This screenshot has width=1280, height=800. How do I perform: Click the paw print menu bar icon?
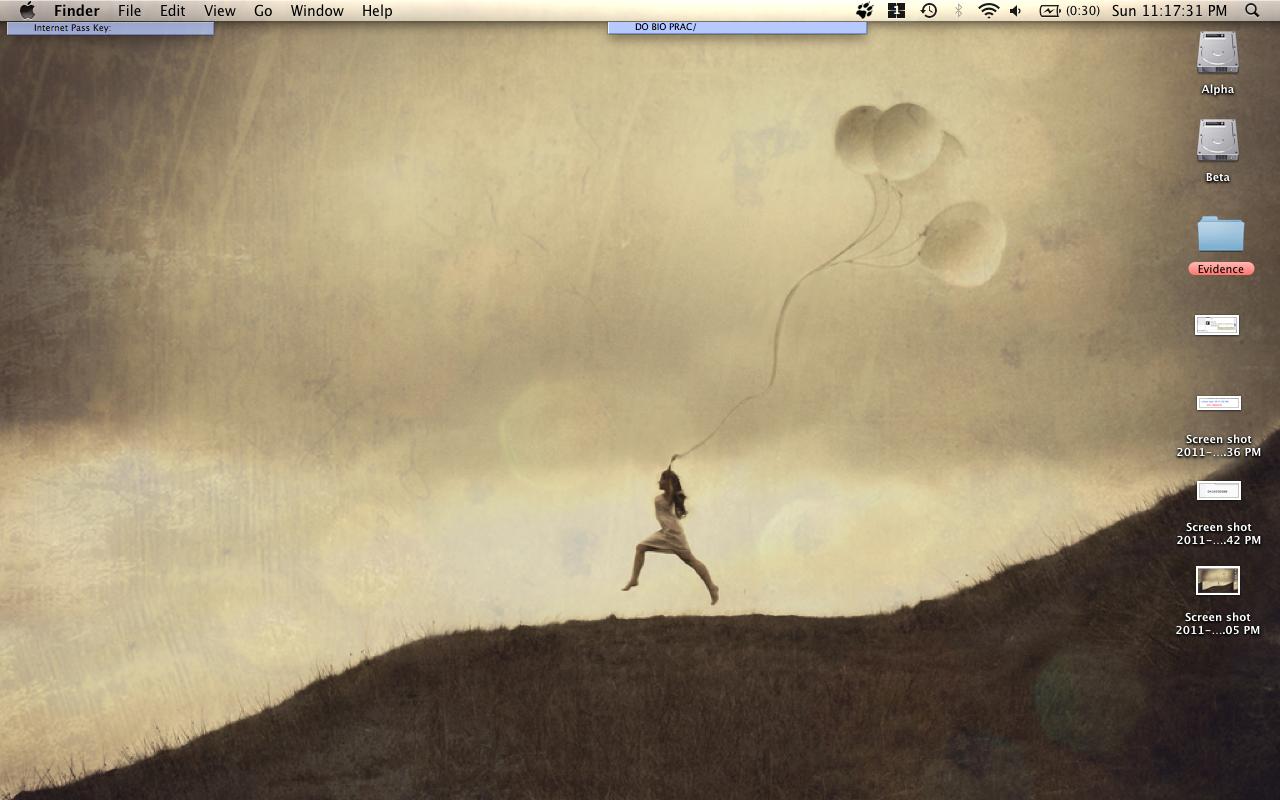(x=865, y=11)
